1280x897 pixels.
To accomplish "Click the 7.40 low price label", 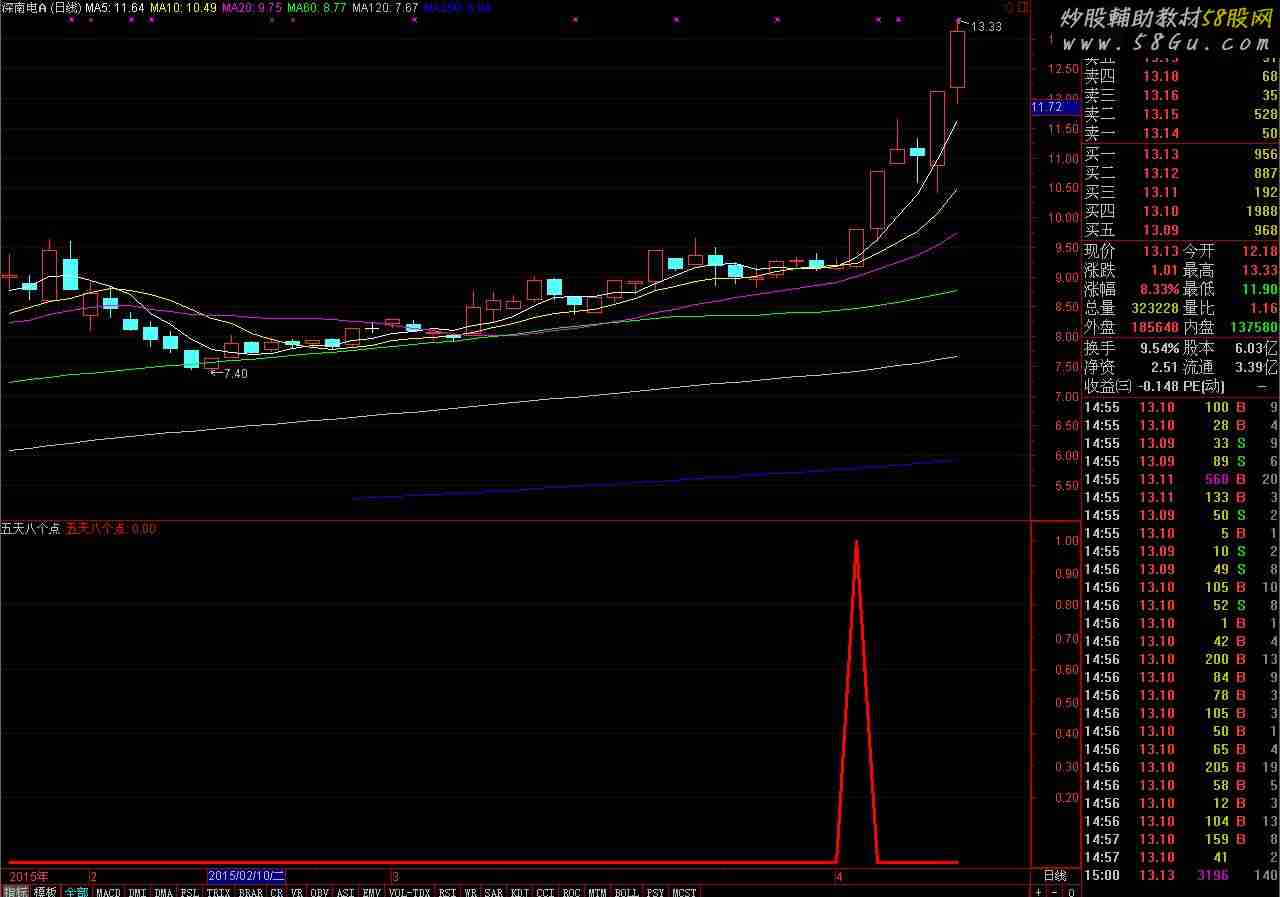I will coord(235,373).
